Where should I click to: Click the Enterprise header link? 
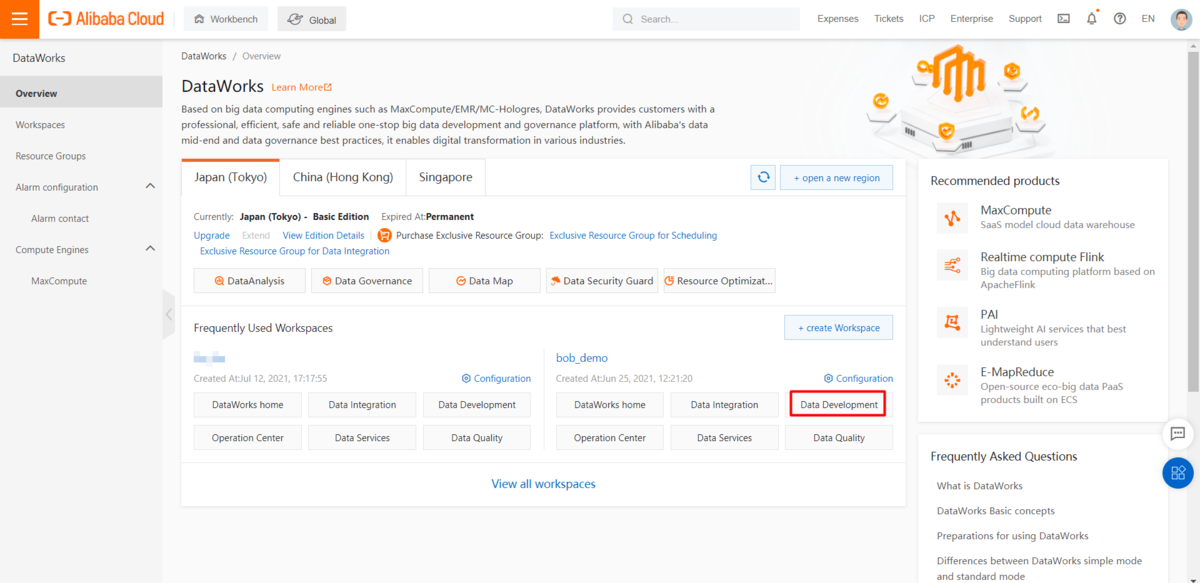pos(972,19)
